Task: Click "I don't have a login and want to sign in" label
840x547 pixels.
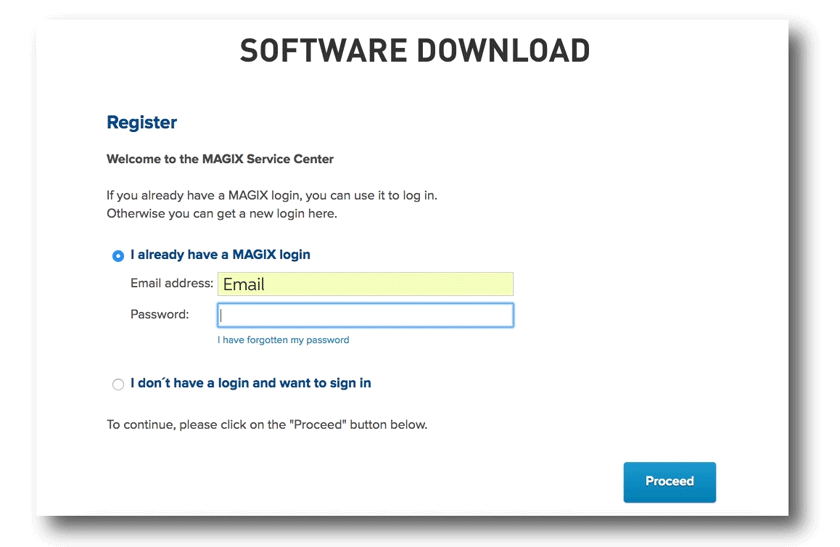Action: pos(251,383)
